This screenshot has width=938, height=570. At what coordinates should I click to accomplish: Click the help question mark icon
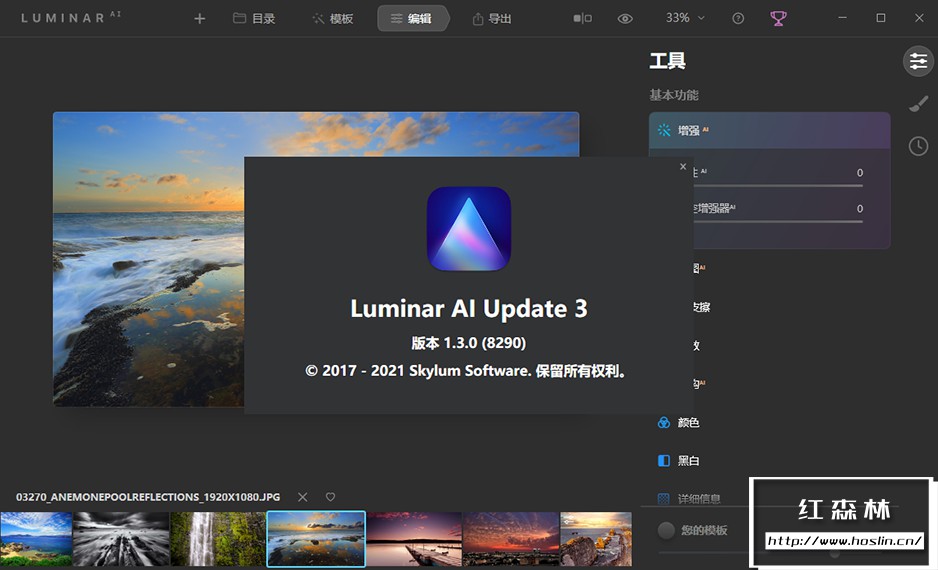pos(738,19)
